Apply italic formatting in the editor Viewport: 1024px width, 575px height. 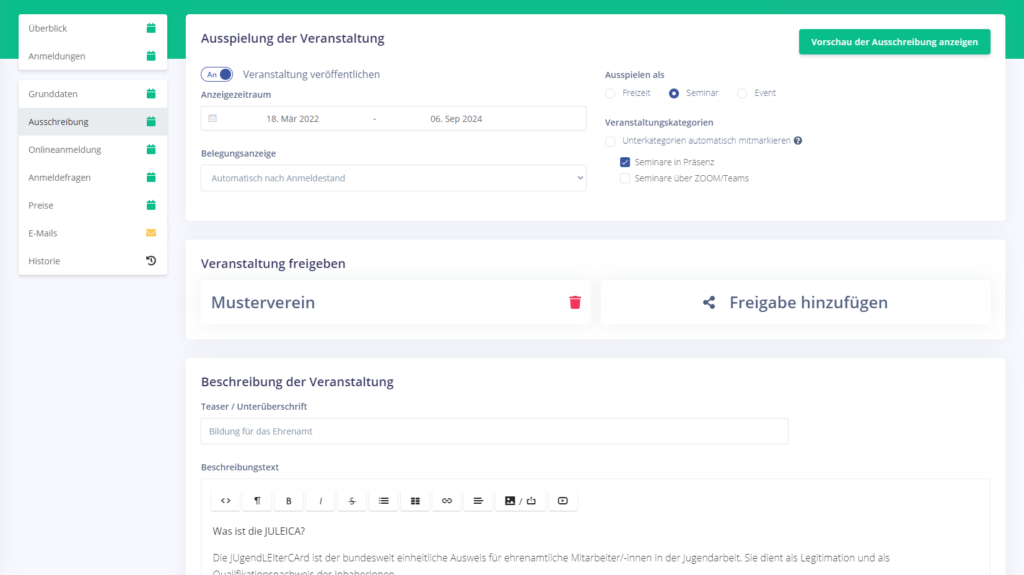coord(320,501)
